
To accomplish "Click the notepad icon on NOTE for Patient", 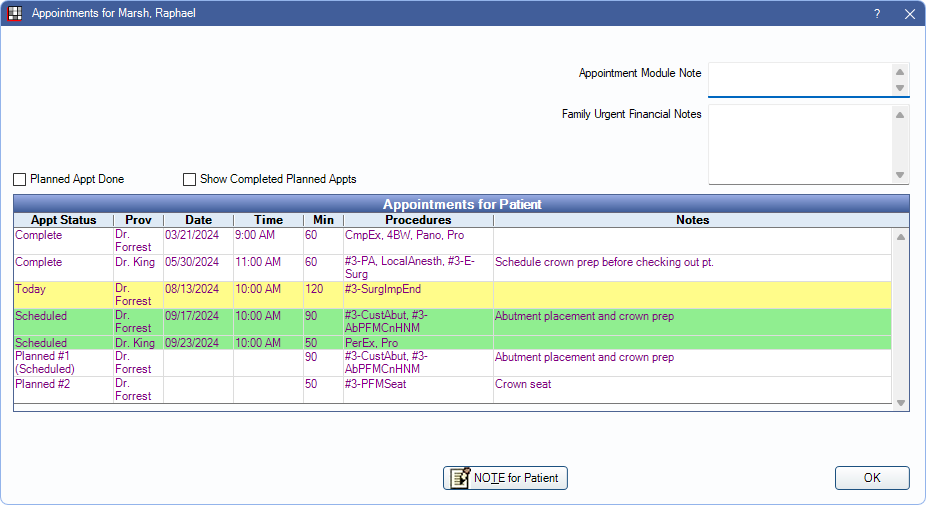I will click(460, 478).
